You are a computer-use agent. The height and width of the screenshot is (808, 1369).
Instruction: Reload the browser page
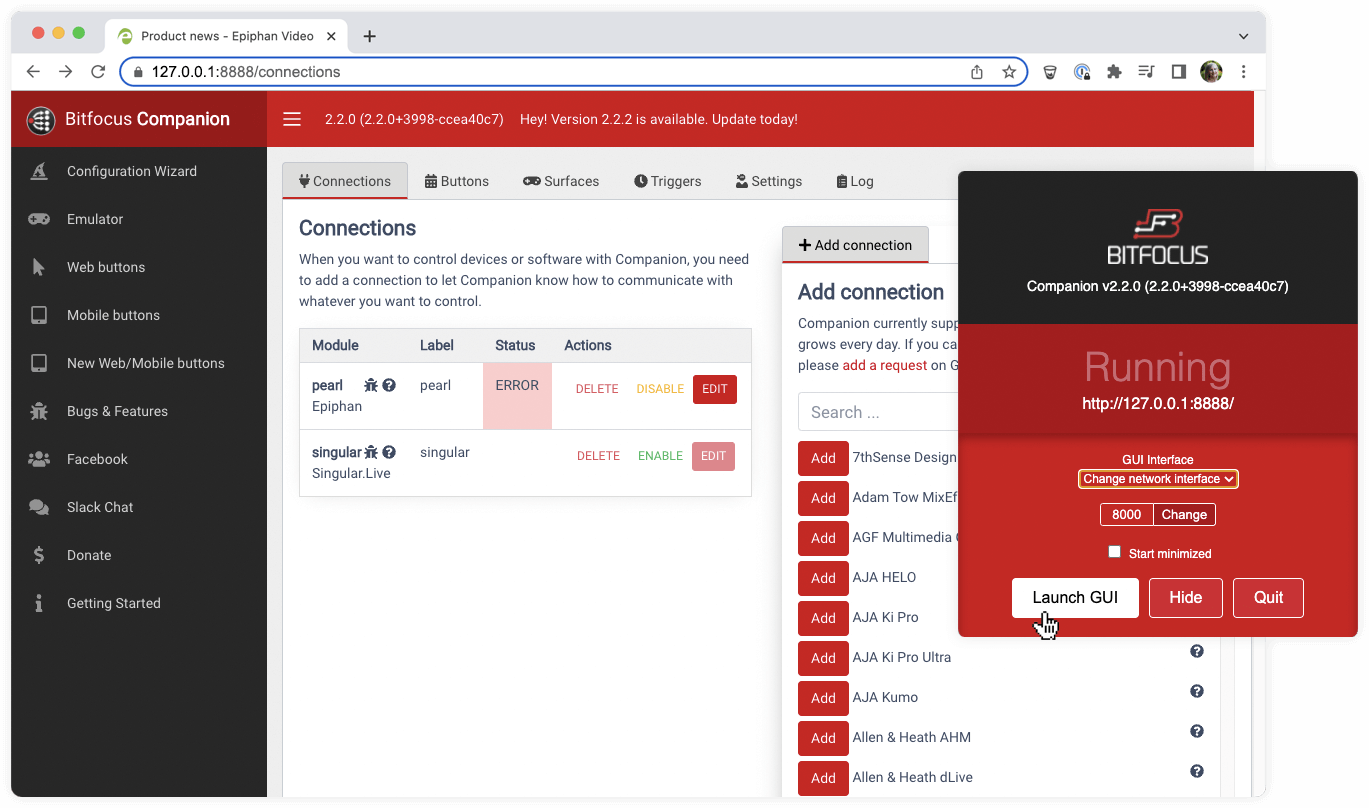point(98,72)
